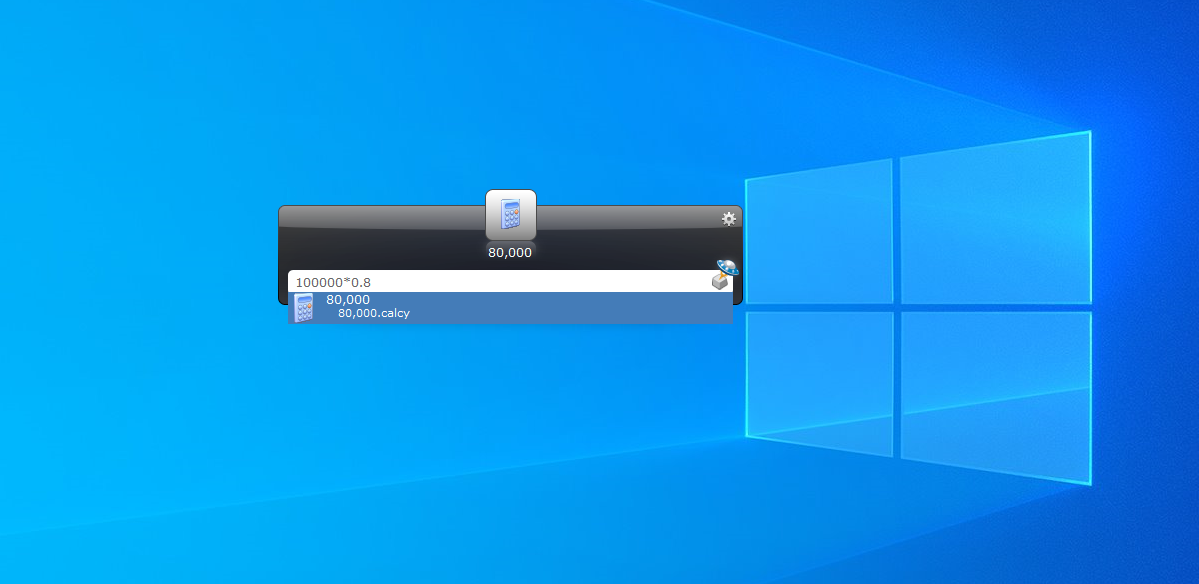Click the small calculator icon in result row
Screen dimensions: 1199x584
(x=304, y=308)
